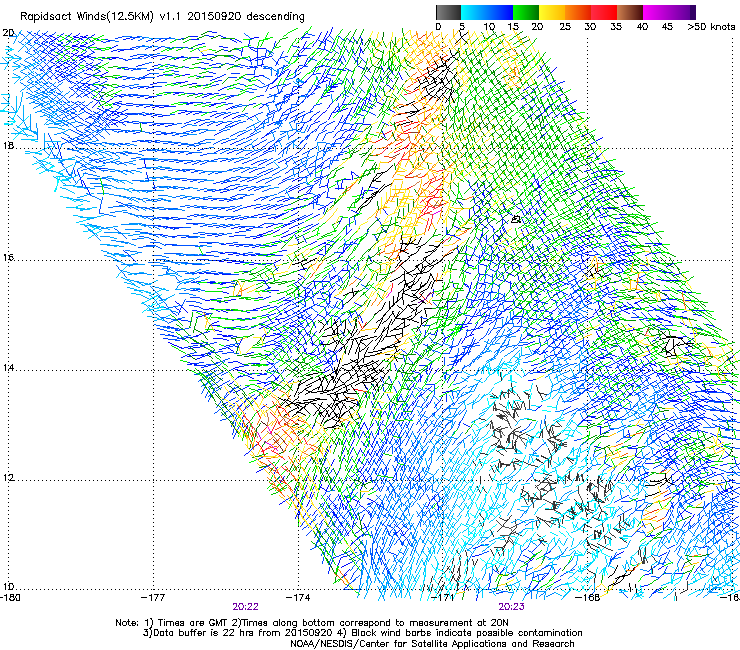Click the title text 'Rapidscat Winds(12.5KM) v1.1'
Screen dimensions: 740x650
pyautogui.click(x=101, y=16)
